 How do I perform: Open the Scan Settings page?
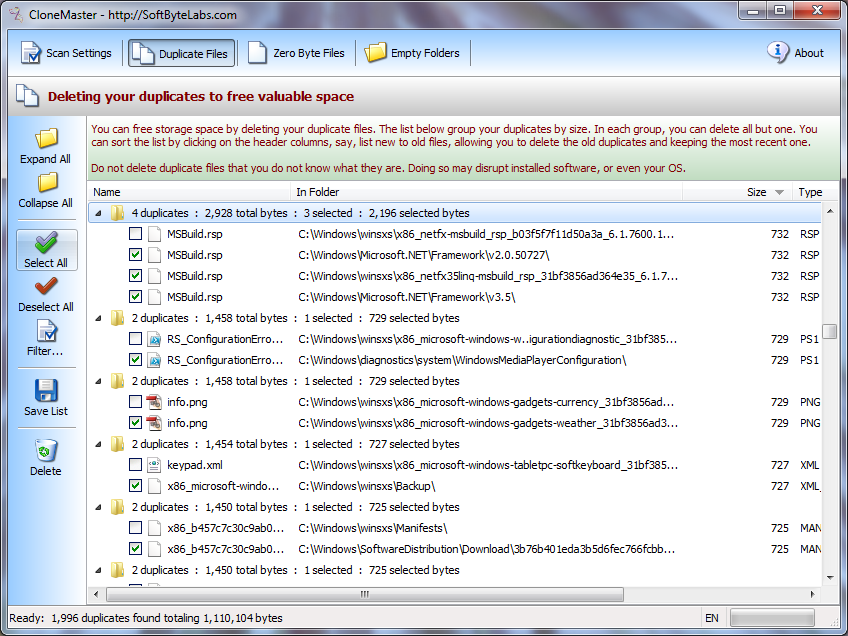click(66, 53)
